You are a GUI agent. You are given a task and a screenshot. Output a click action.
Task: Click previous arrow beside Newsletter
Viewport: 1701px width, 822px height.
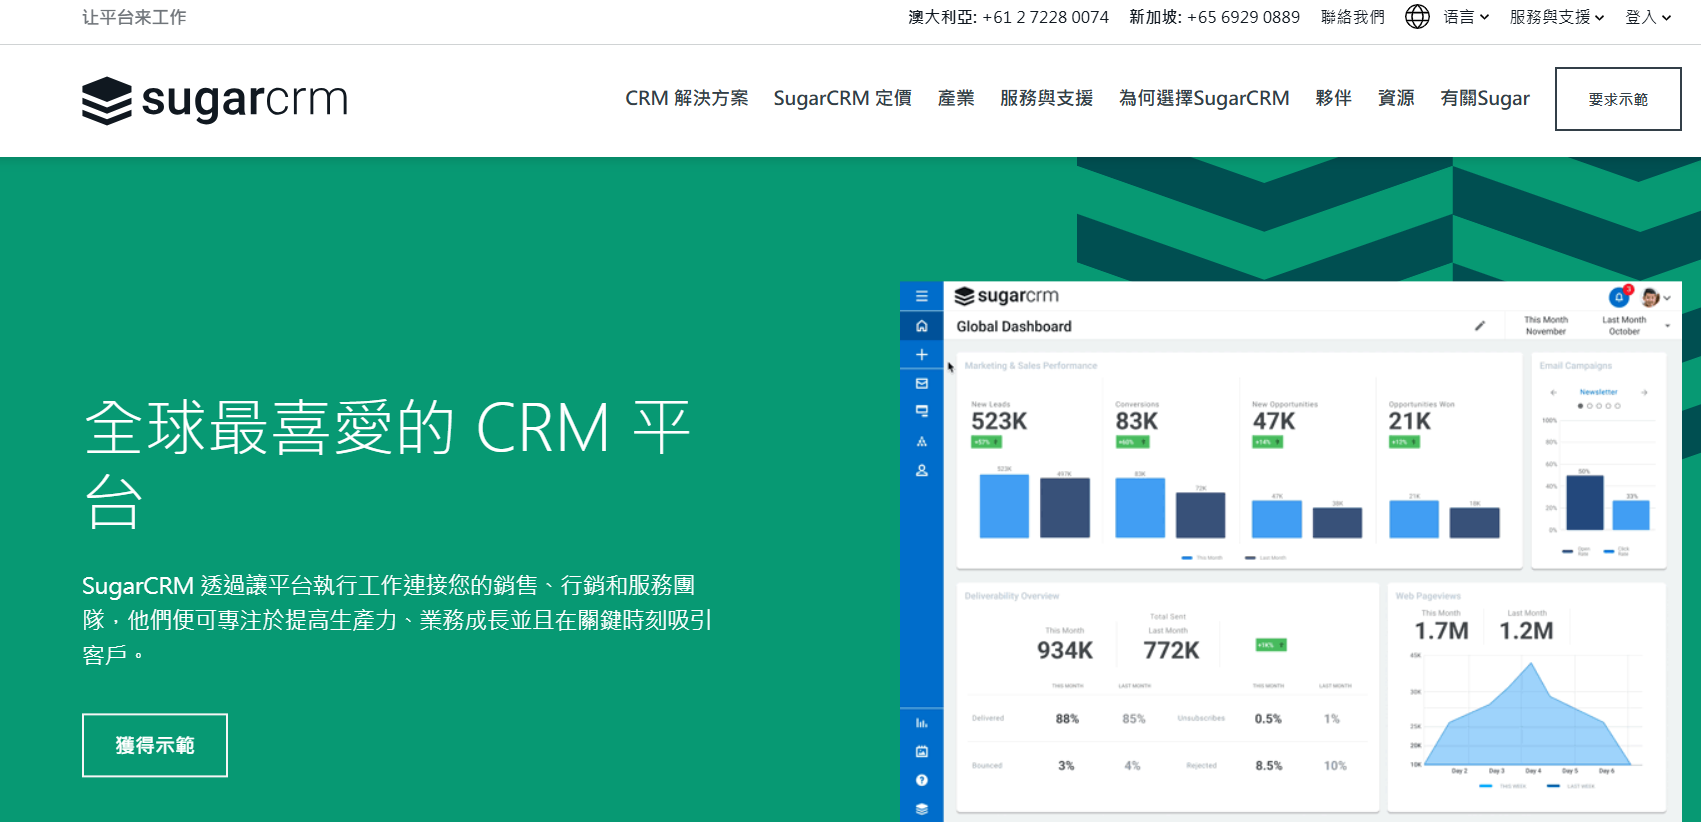click(1553, 393)
